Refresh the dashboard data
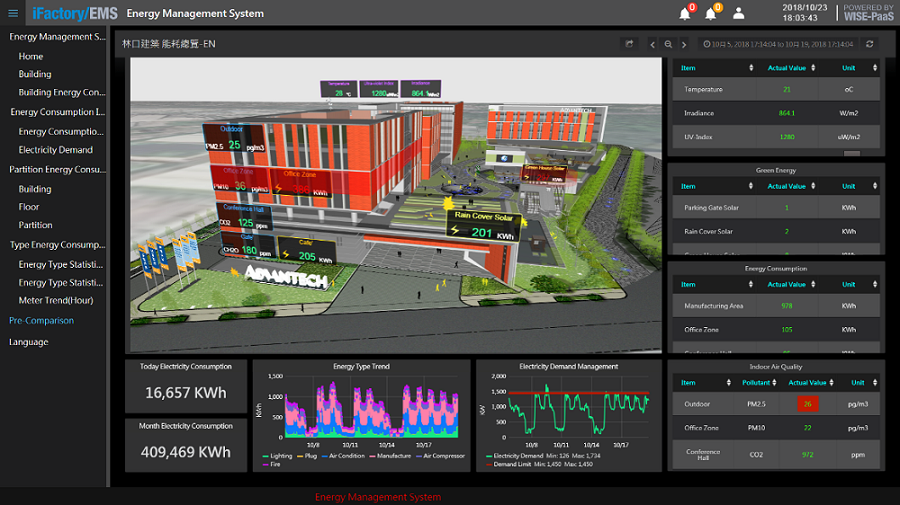The width and height of the screenshot is (900, 505). [x=870, y=44]
